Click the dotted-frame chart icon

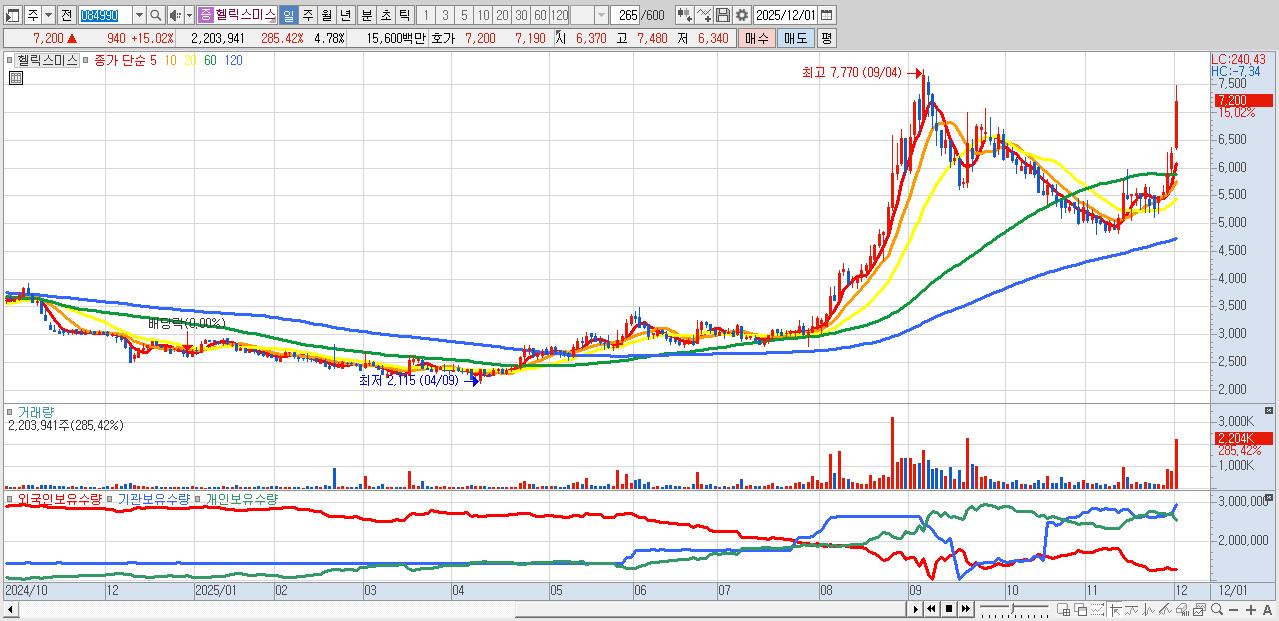coord(1097,609)
